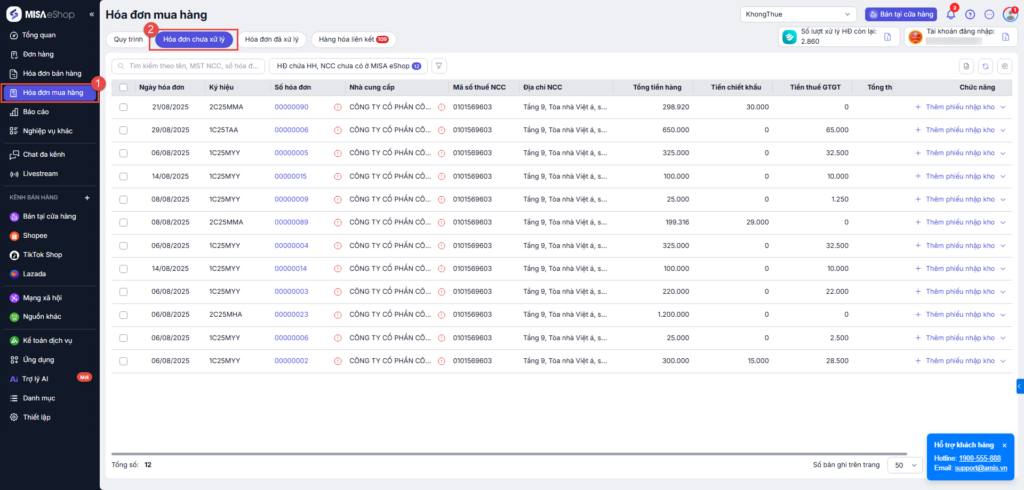Click the refresh icon above the table
Image resolution: width=1024 pixels, height=490 pixels.
tap(985, 66)
